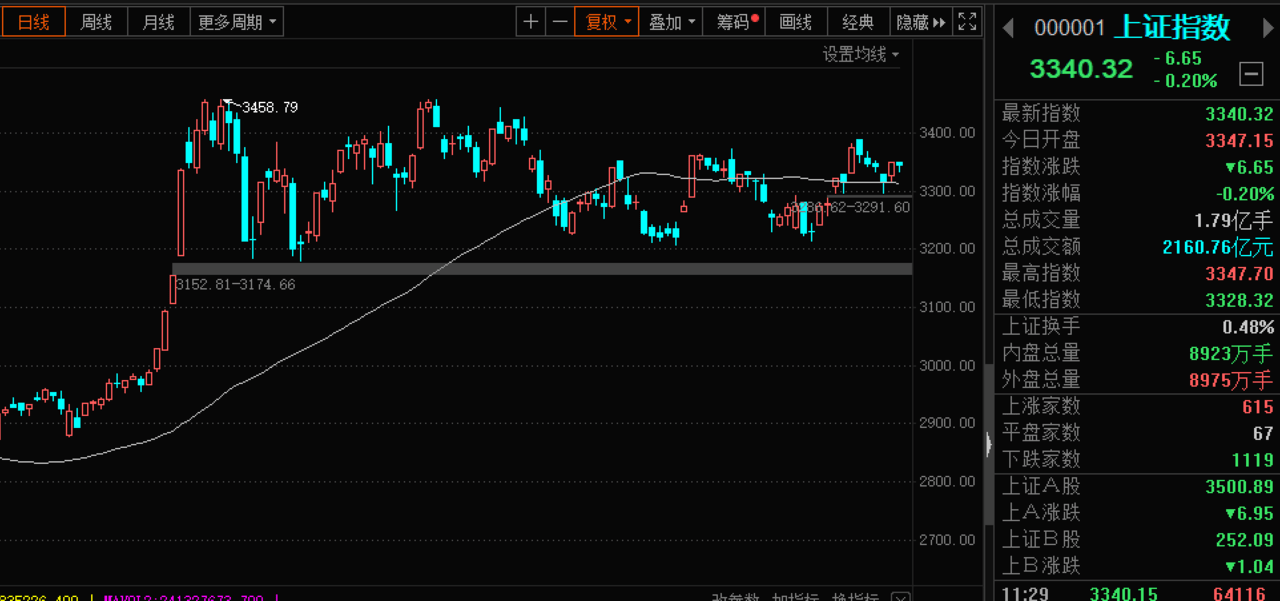
Task: Click the 内盘总量 value 8923万手
Action: click(x=1232, y=353)
